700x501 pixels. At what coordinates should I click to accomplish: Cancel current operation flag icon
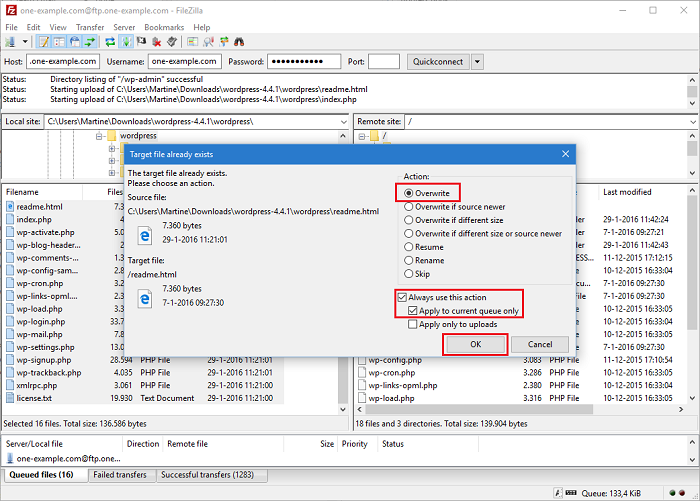(x=142, y=42)
